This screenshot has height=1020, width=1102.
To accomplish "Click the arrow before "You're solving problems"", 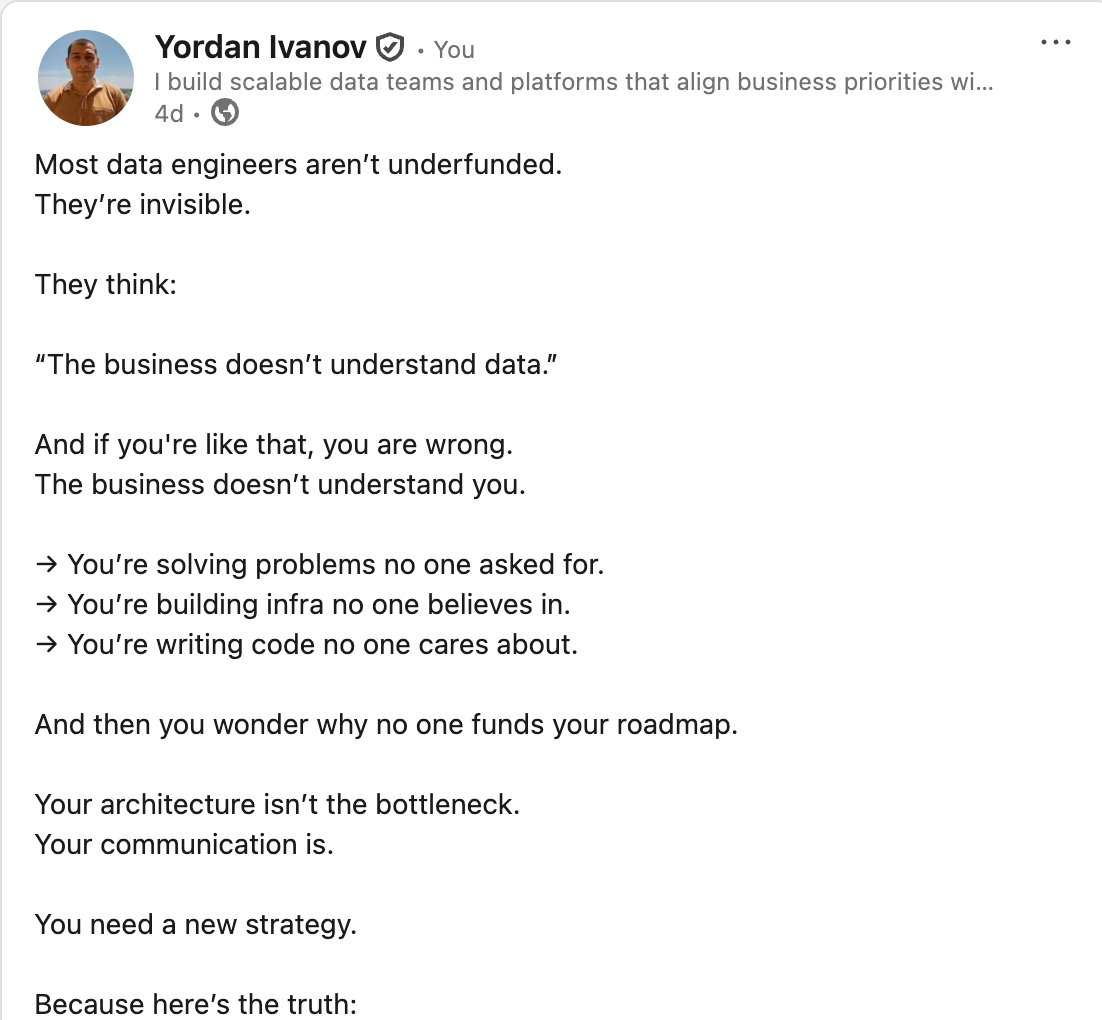I will coord(46,564).
